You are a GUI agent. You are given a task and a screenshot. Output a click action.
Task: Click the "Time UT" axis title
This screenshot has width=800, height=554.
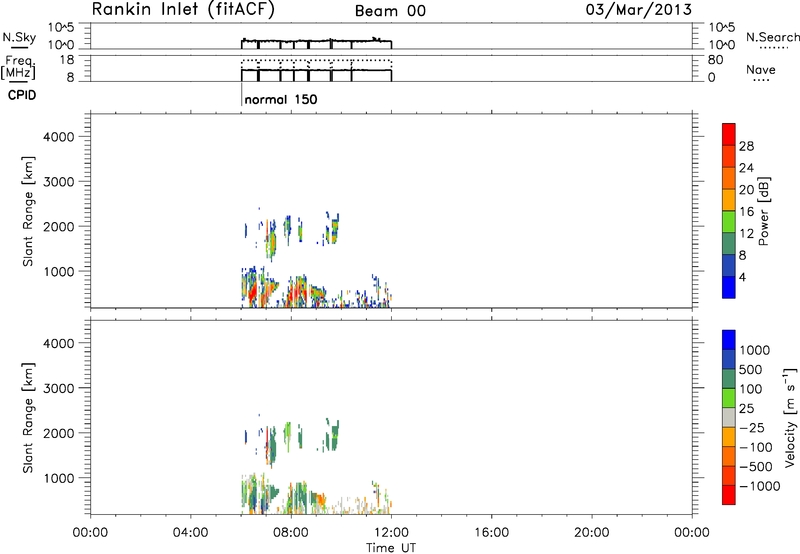coord(391,548)
